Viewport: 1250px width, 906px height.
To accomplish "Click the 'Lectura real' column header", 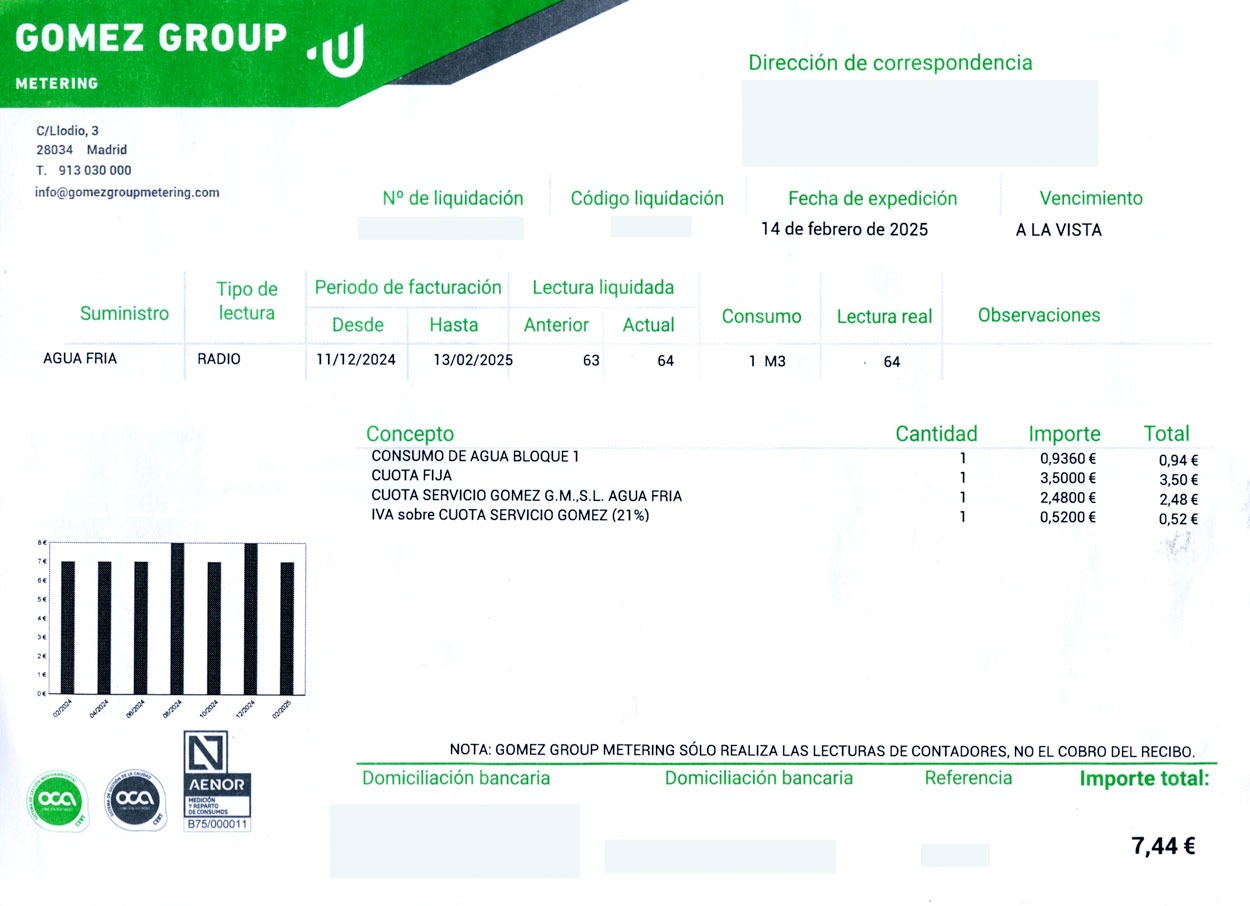I will coord(884,317).
